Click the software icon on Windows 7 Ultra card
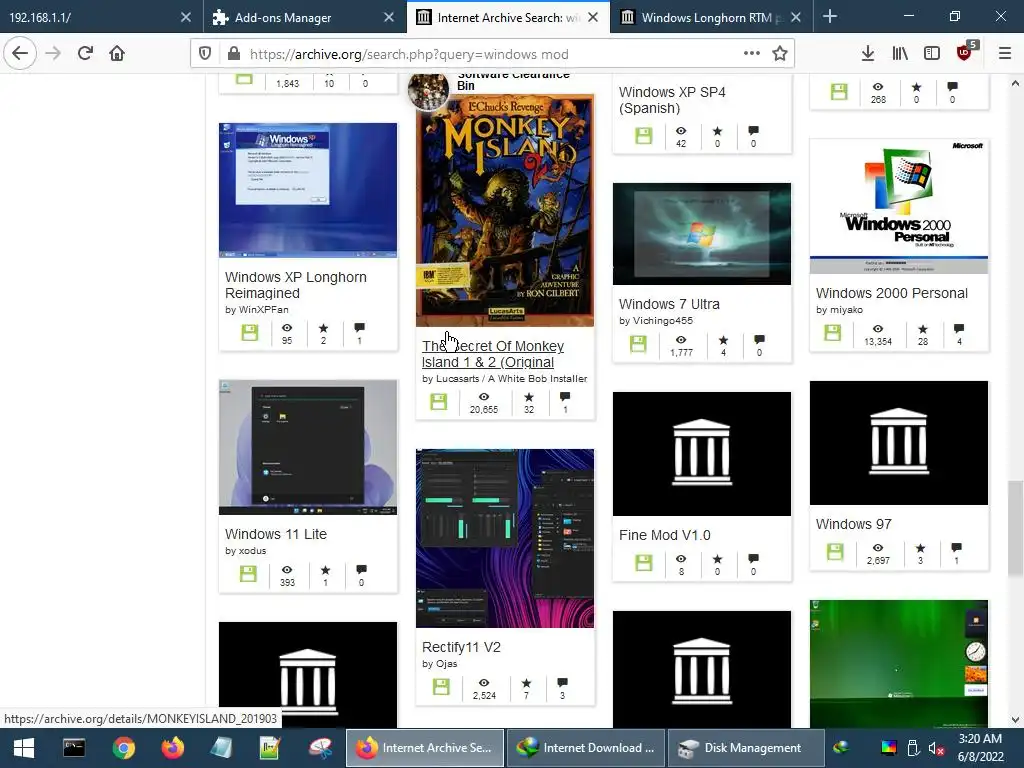 [x=638, y=344]
